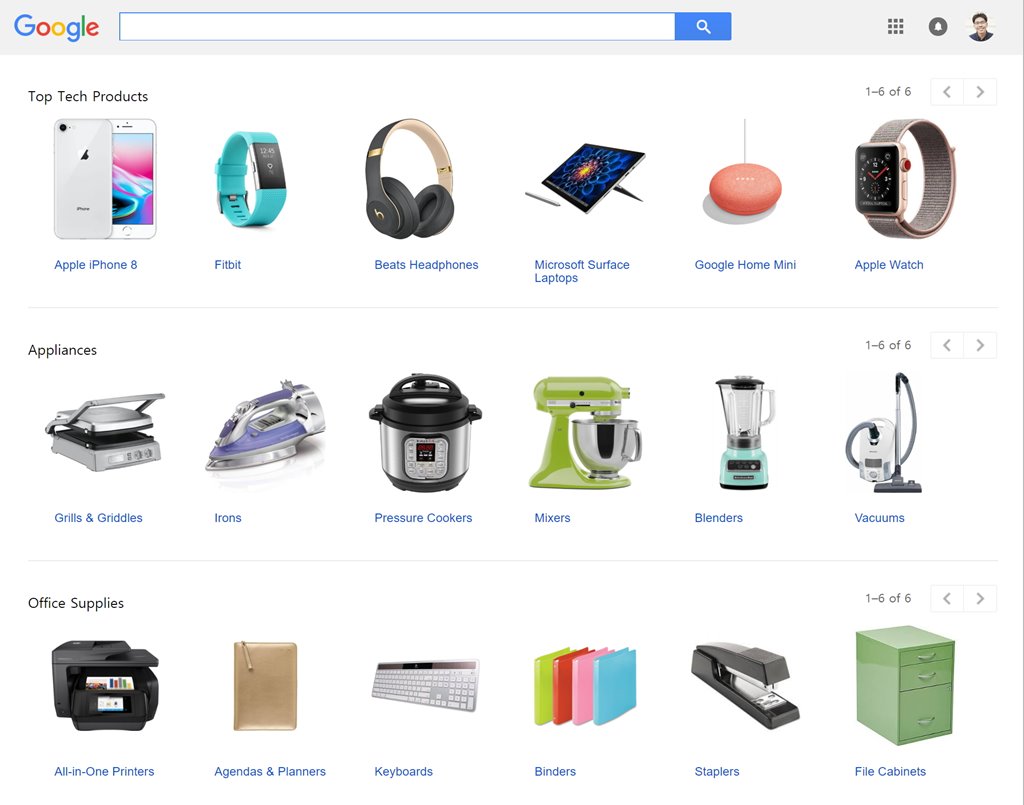Click the blue search magnifier button

703,27
